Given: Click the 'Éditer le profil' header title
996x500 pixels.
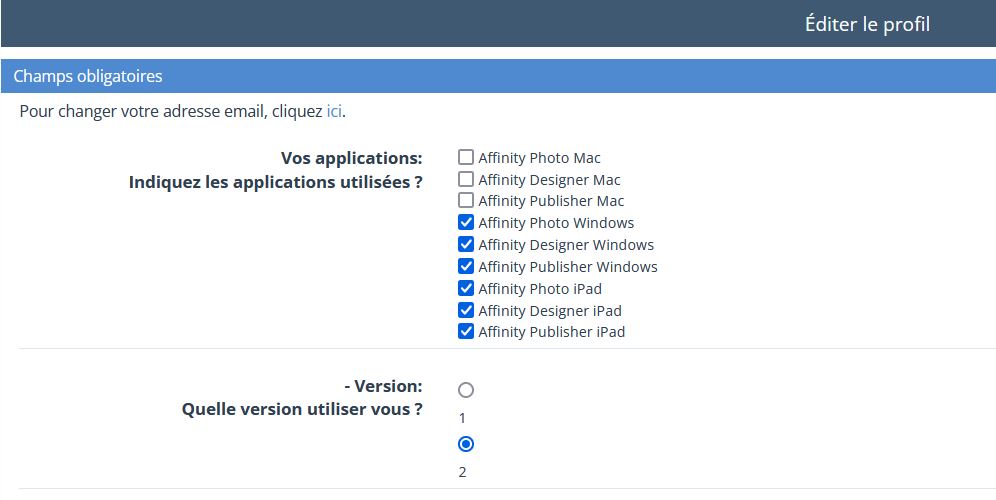Looking at the screenshot, I should 867,24.
